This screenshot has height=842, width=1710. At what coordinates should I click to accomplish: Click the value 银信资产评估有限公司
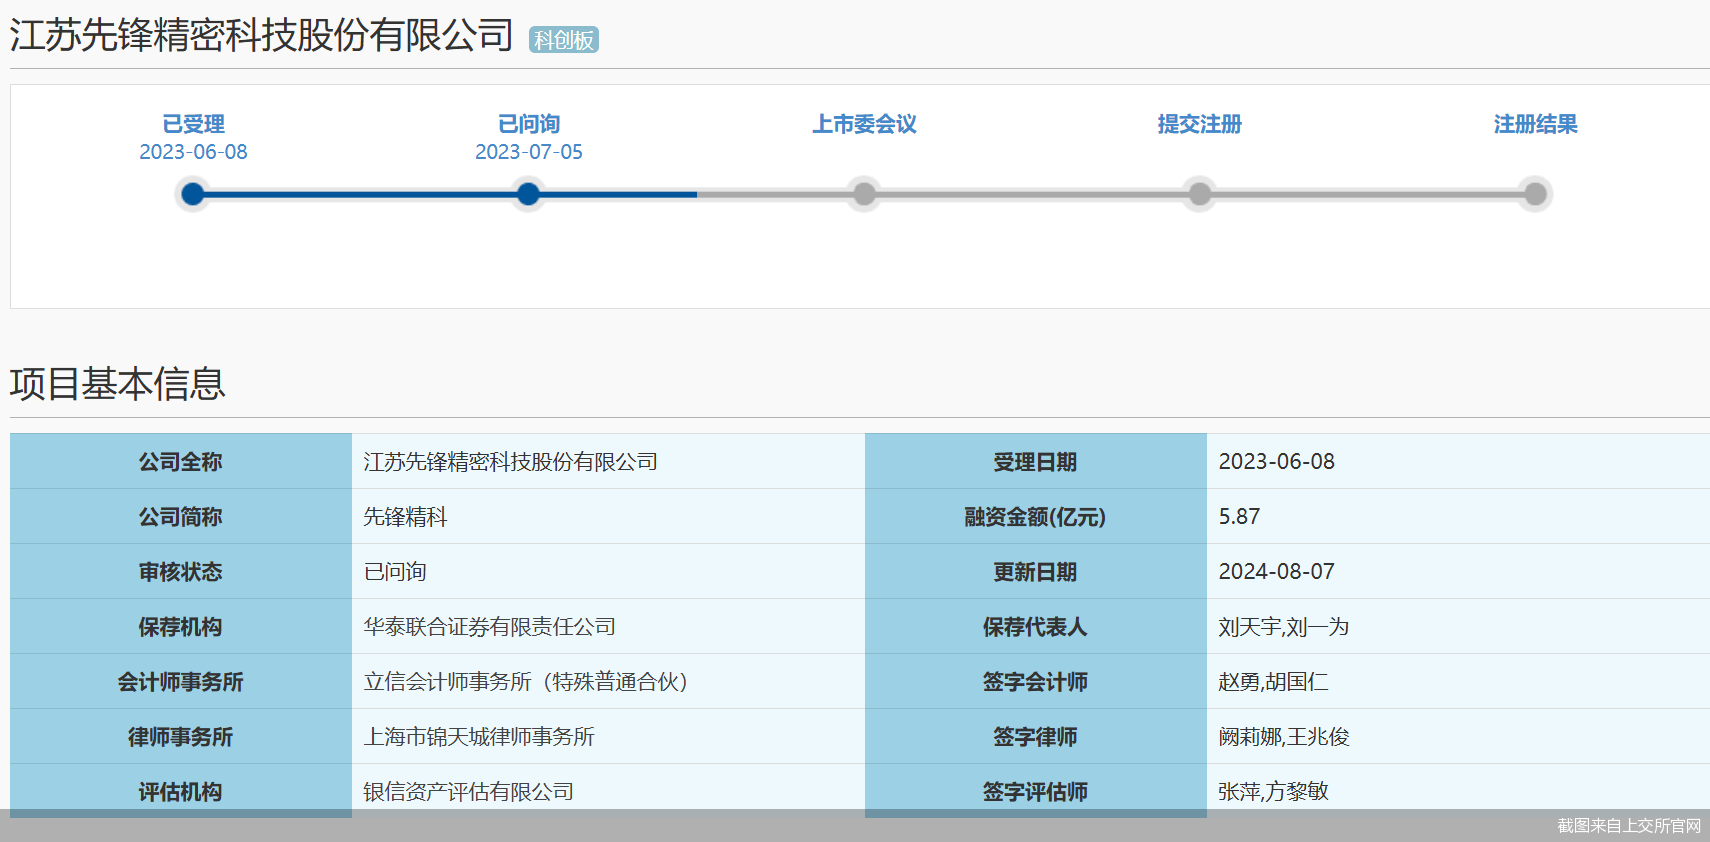(468, 792)
